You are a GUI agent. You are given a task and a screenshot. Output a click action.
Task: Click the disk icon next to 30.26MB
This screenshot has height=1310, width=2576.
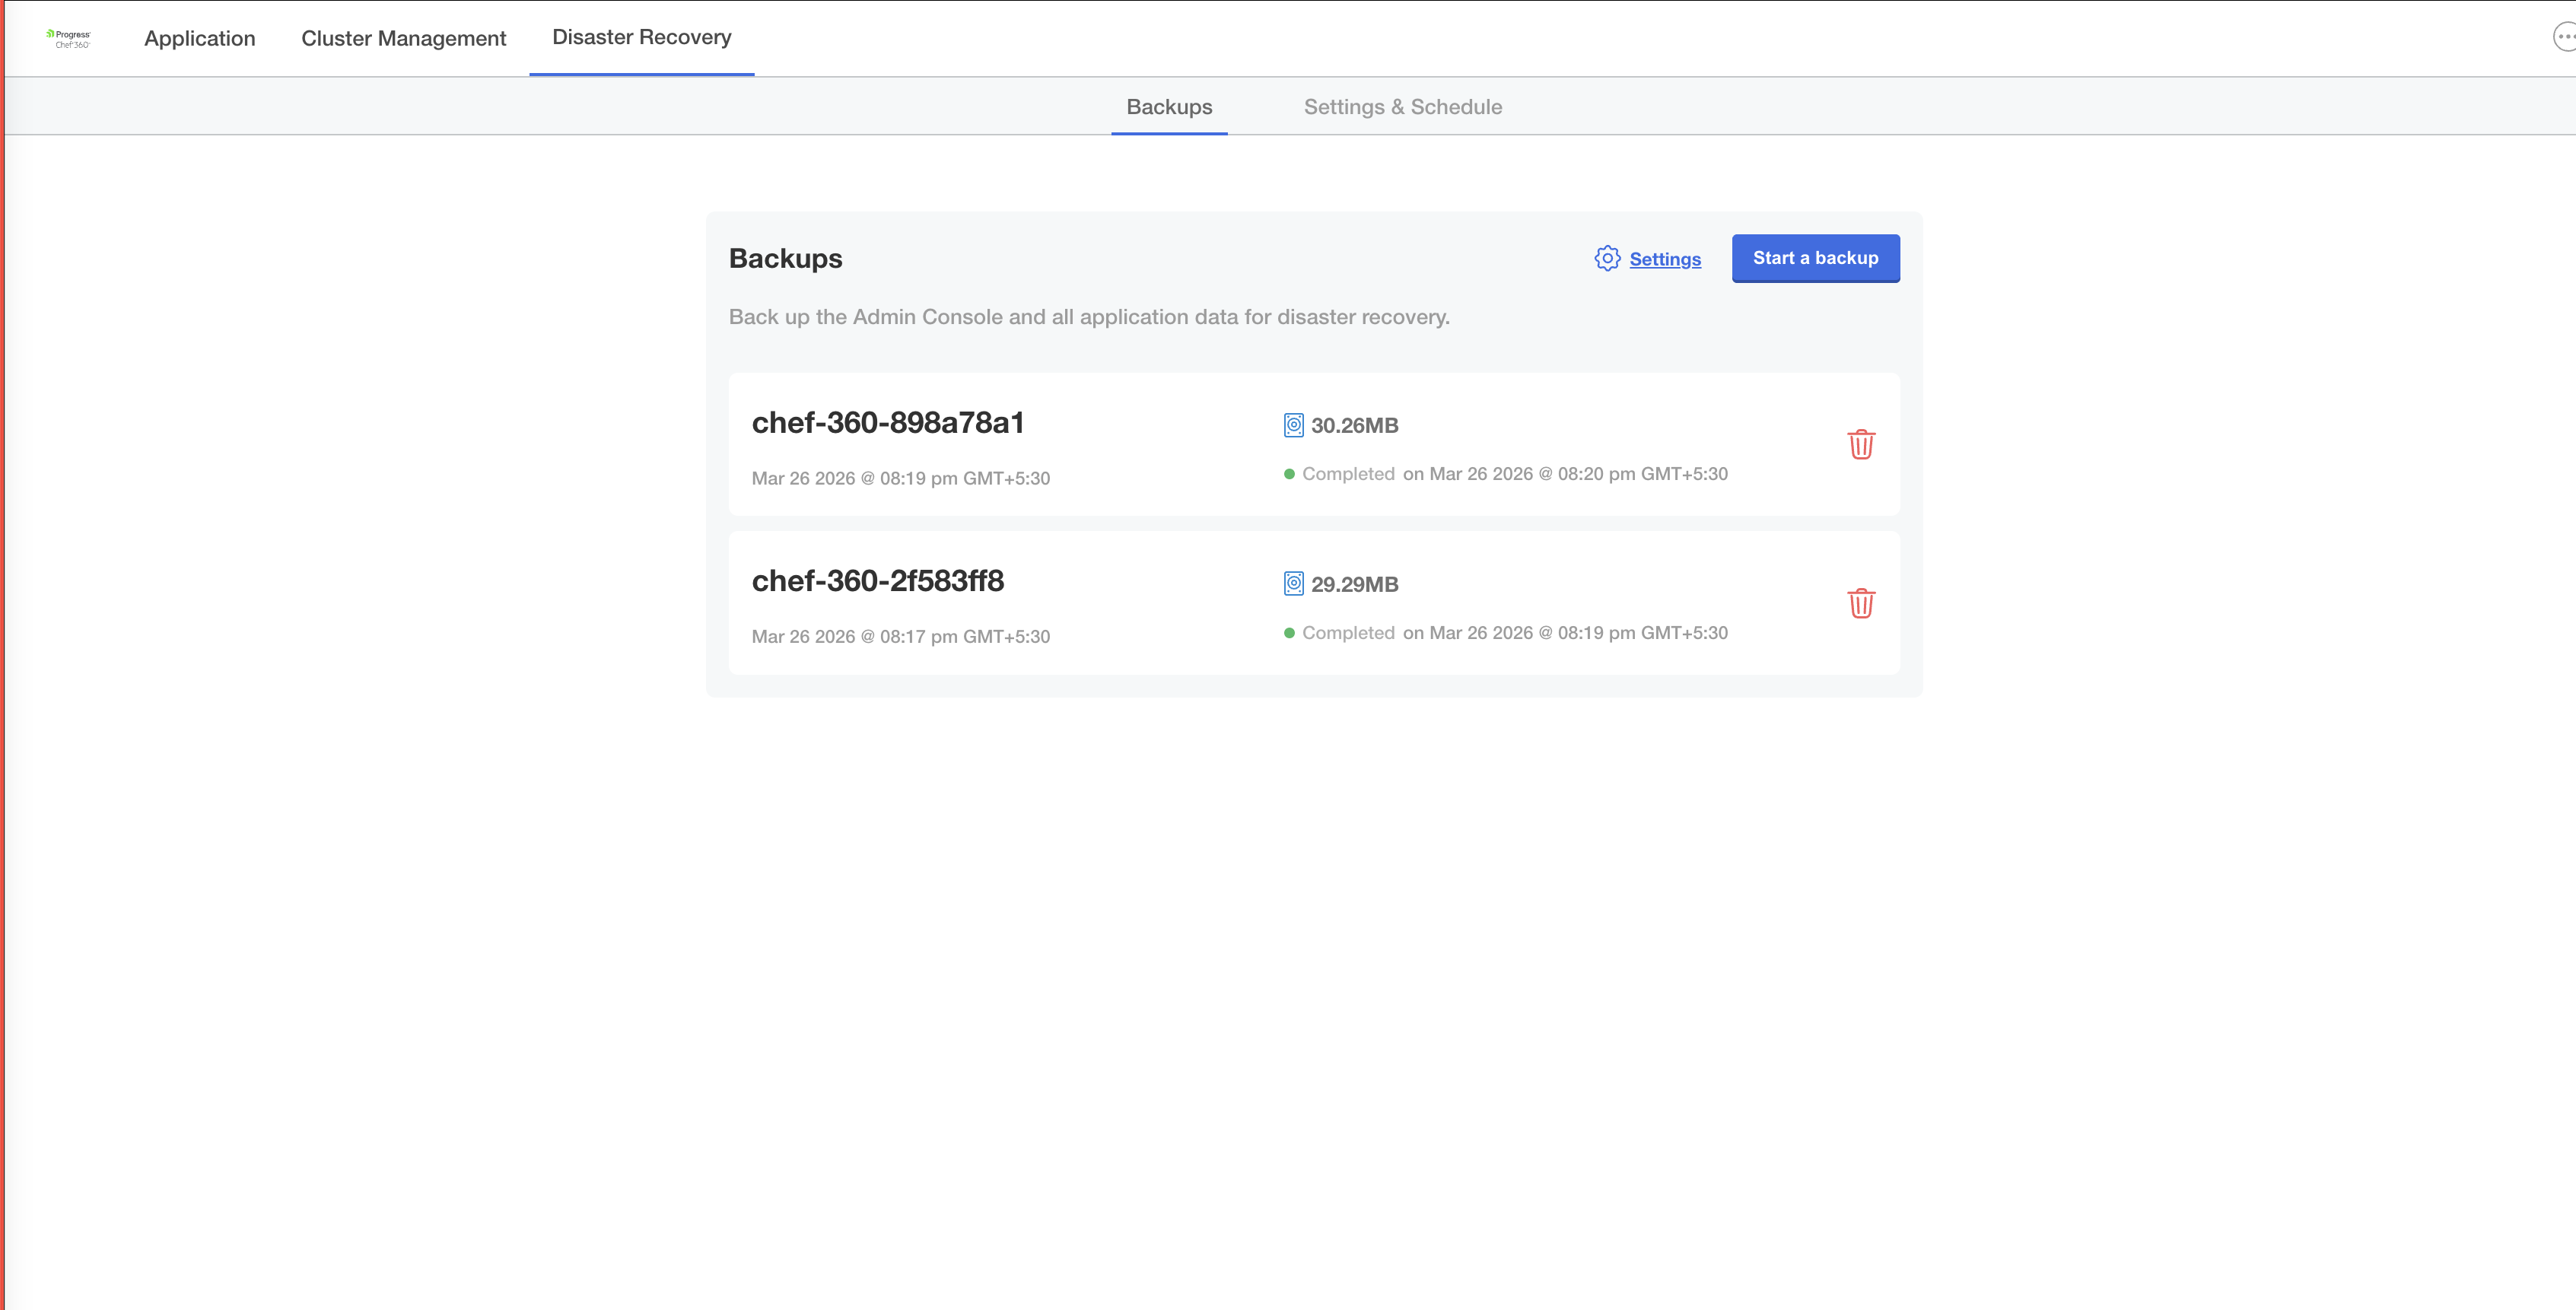click(1292, 424)
